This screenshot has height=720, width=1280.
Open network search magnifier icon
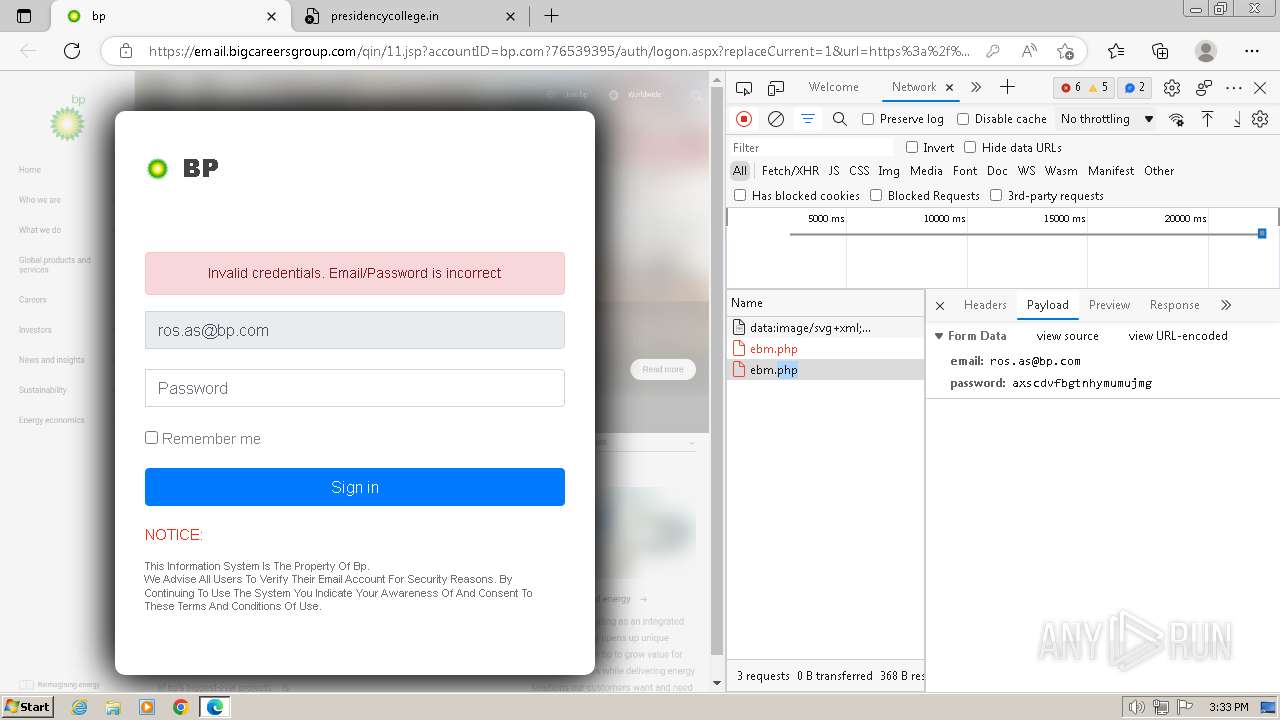pos(840,119)
